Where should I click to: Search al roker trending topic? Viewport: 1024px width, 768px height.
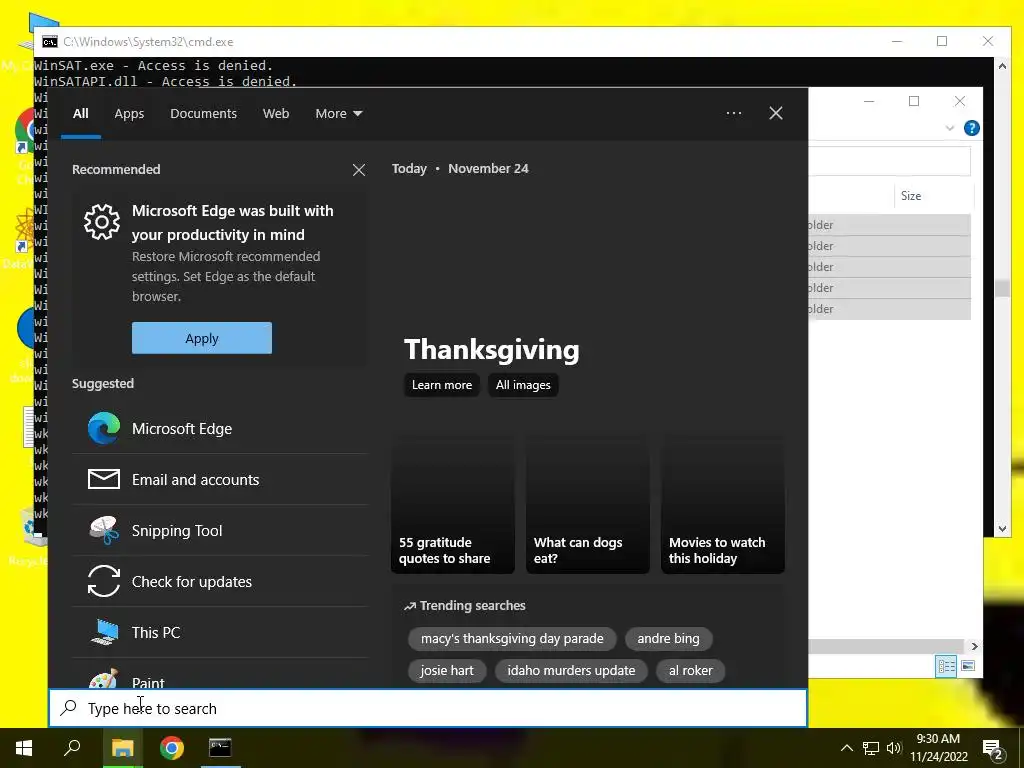tap(690, 671)
